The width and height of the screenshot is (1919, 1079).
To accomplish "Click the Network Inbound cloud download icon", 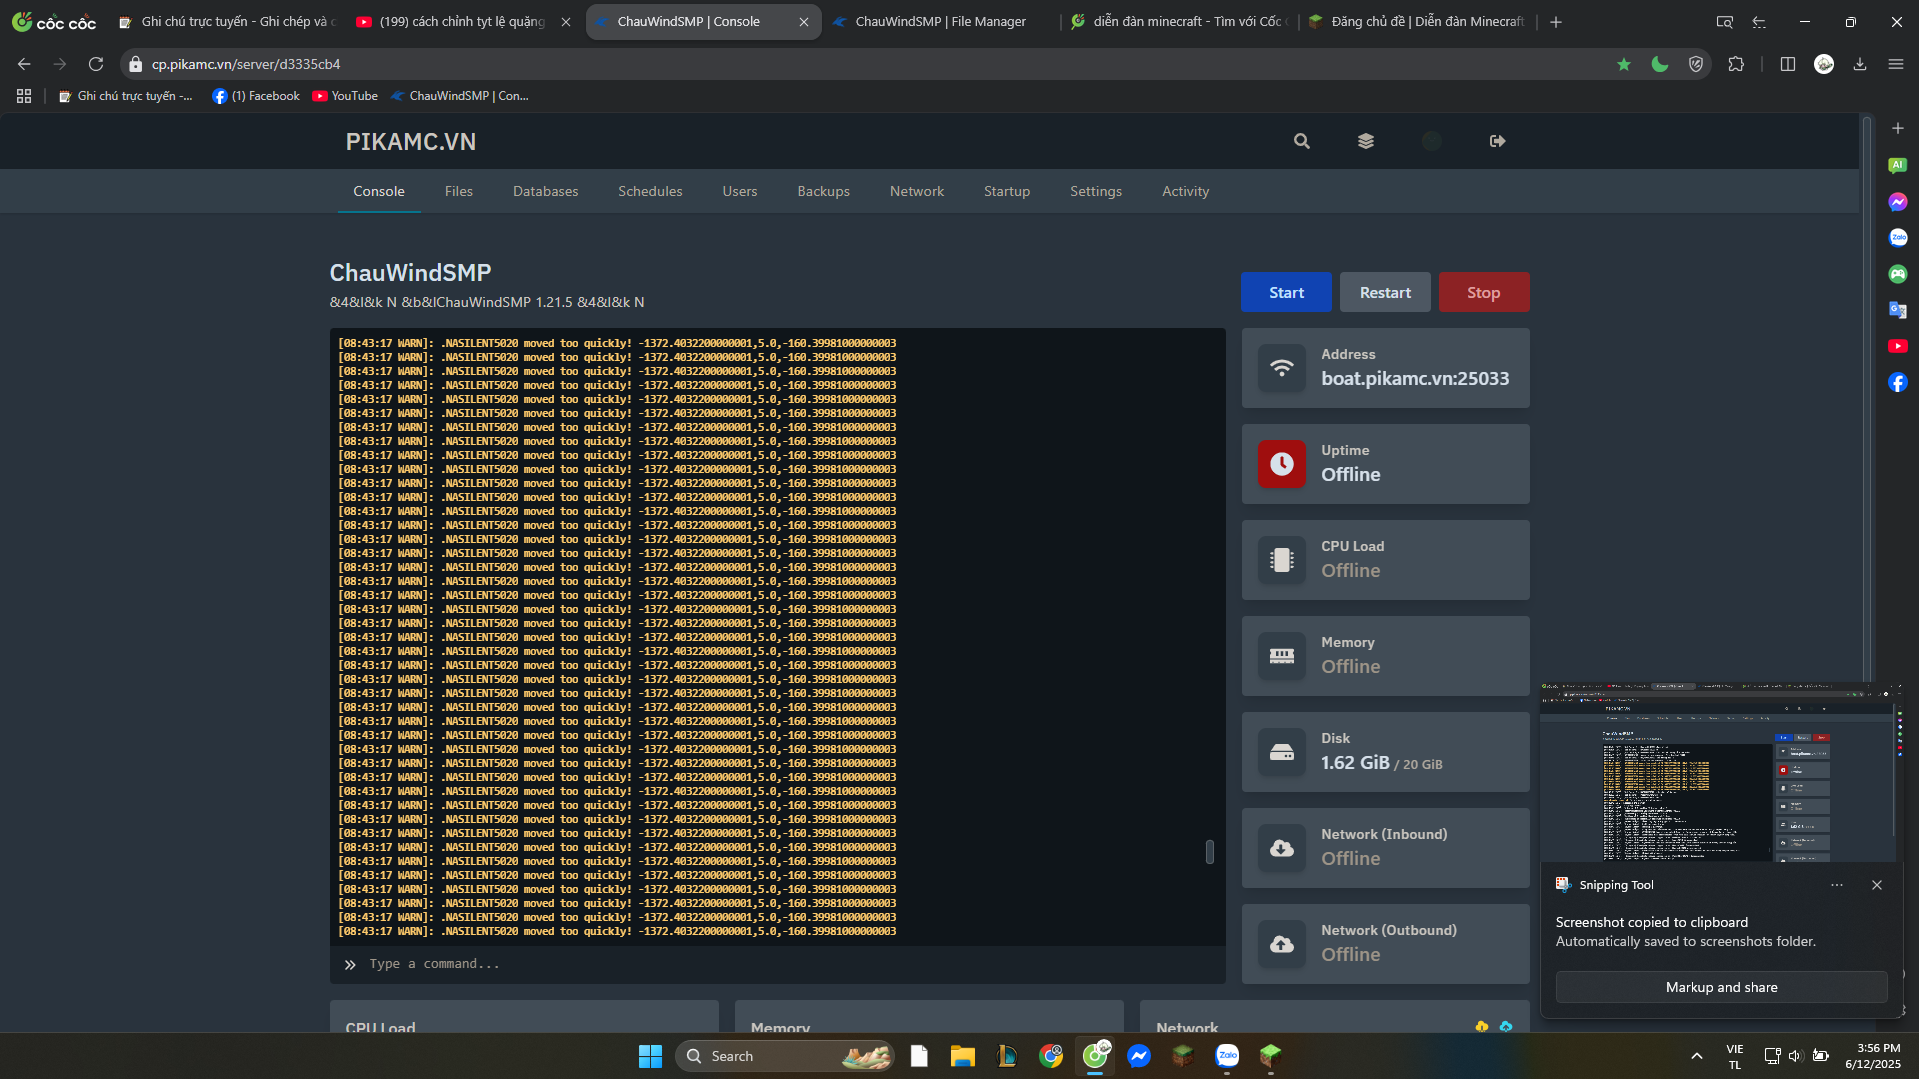I will 1282,848.
